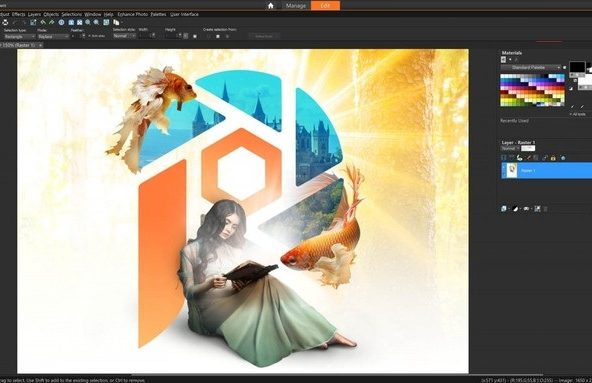592x383 pixels.
Task: Click the Feather value stepper
Action: click(x=83, y=36)
